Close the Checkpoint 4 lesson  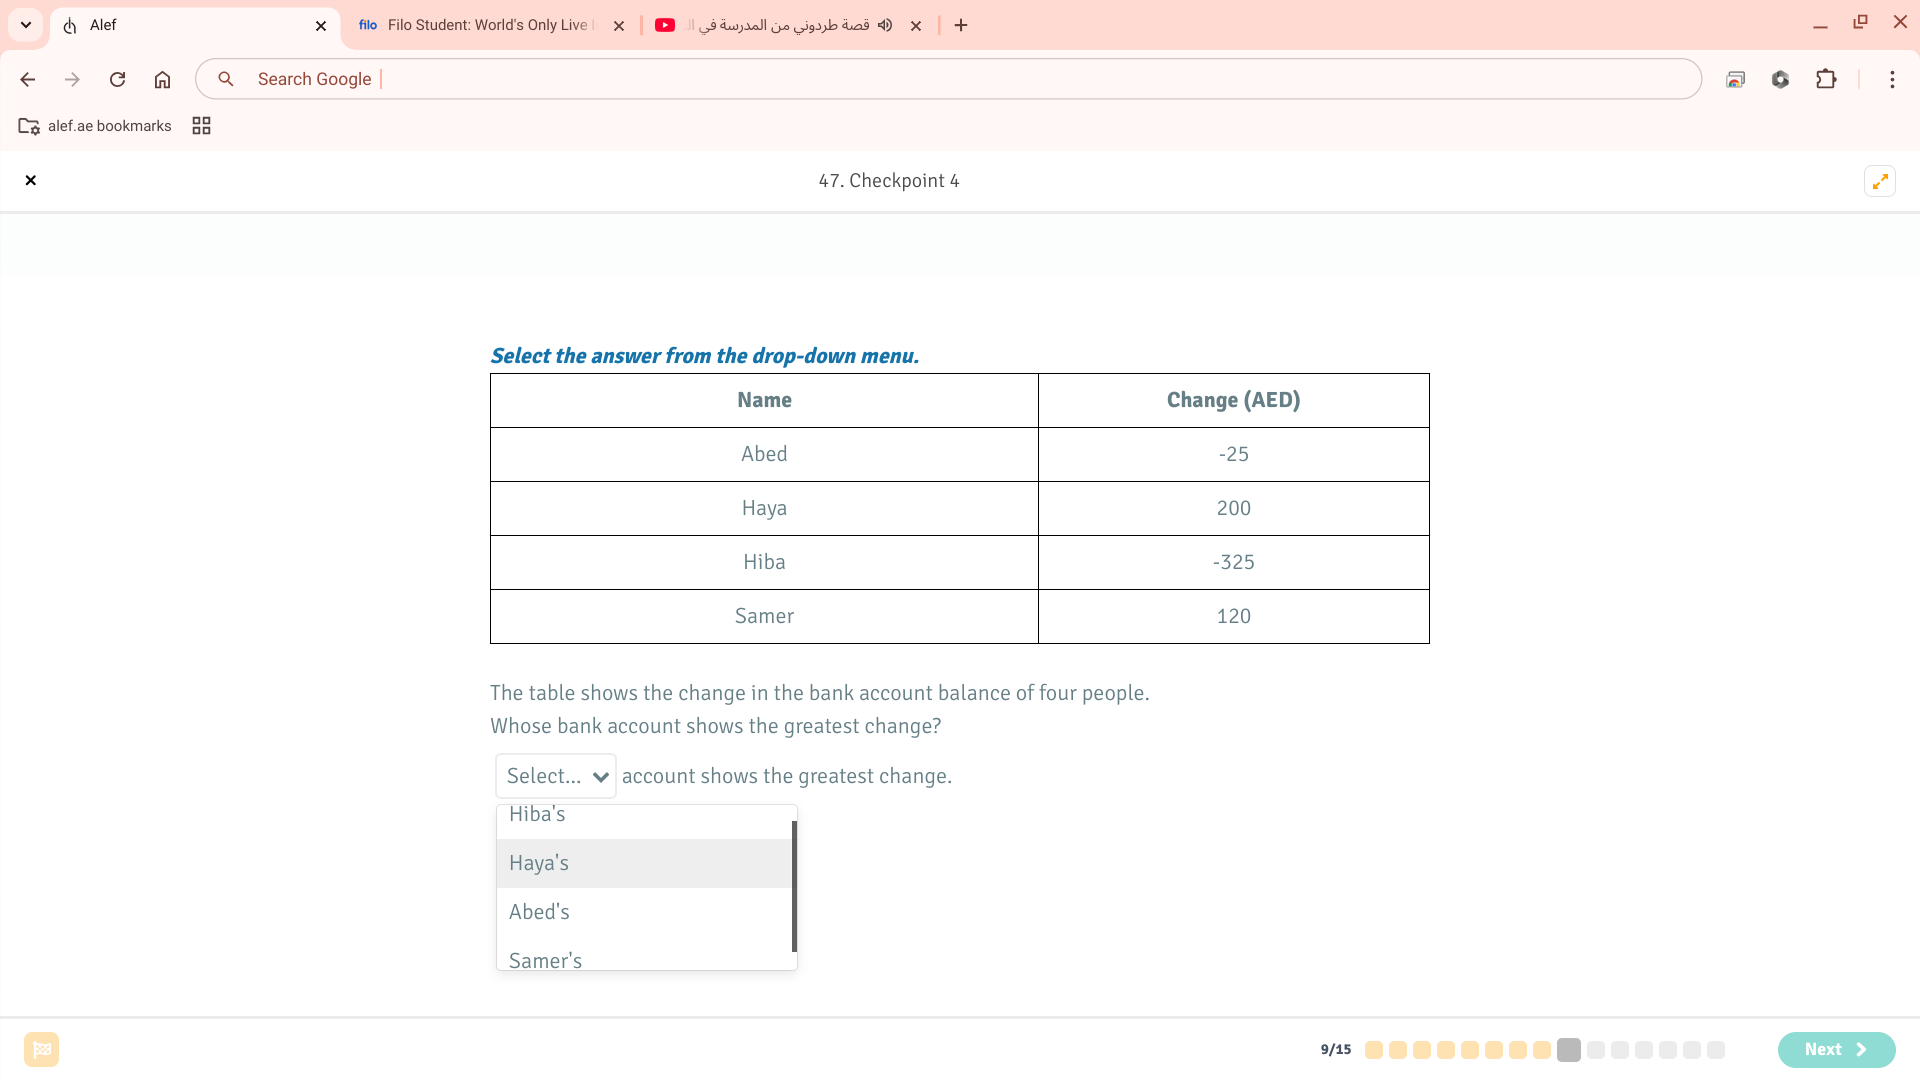click(x=31, y=181)
